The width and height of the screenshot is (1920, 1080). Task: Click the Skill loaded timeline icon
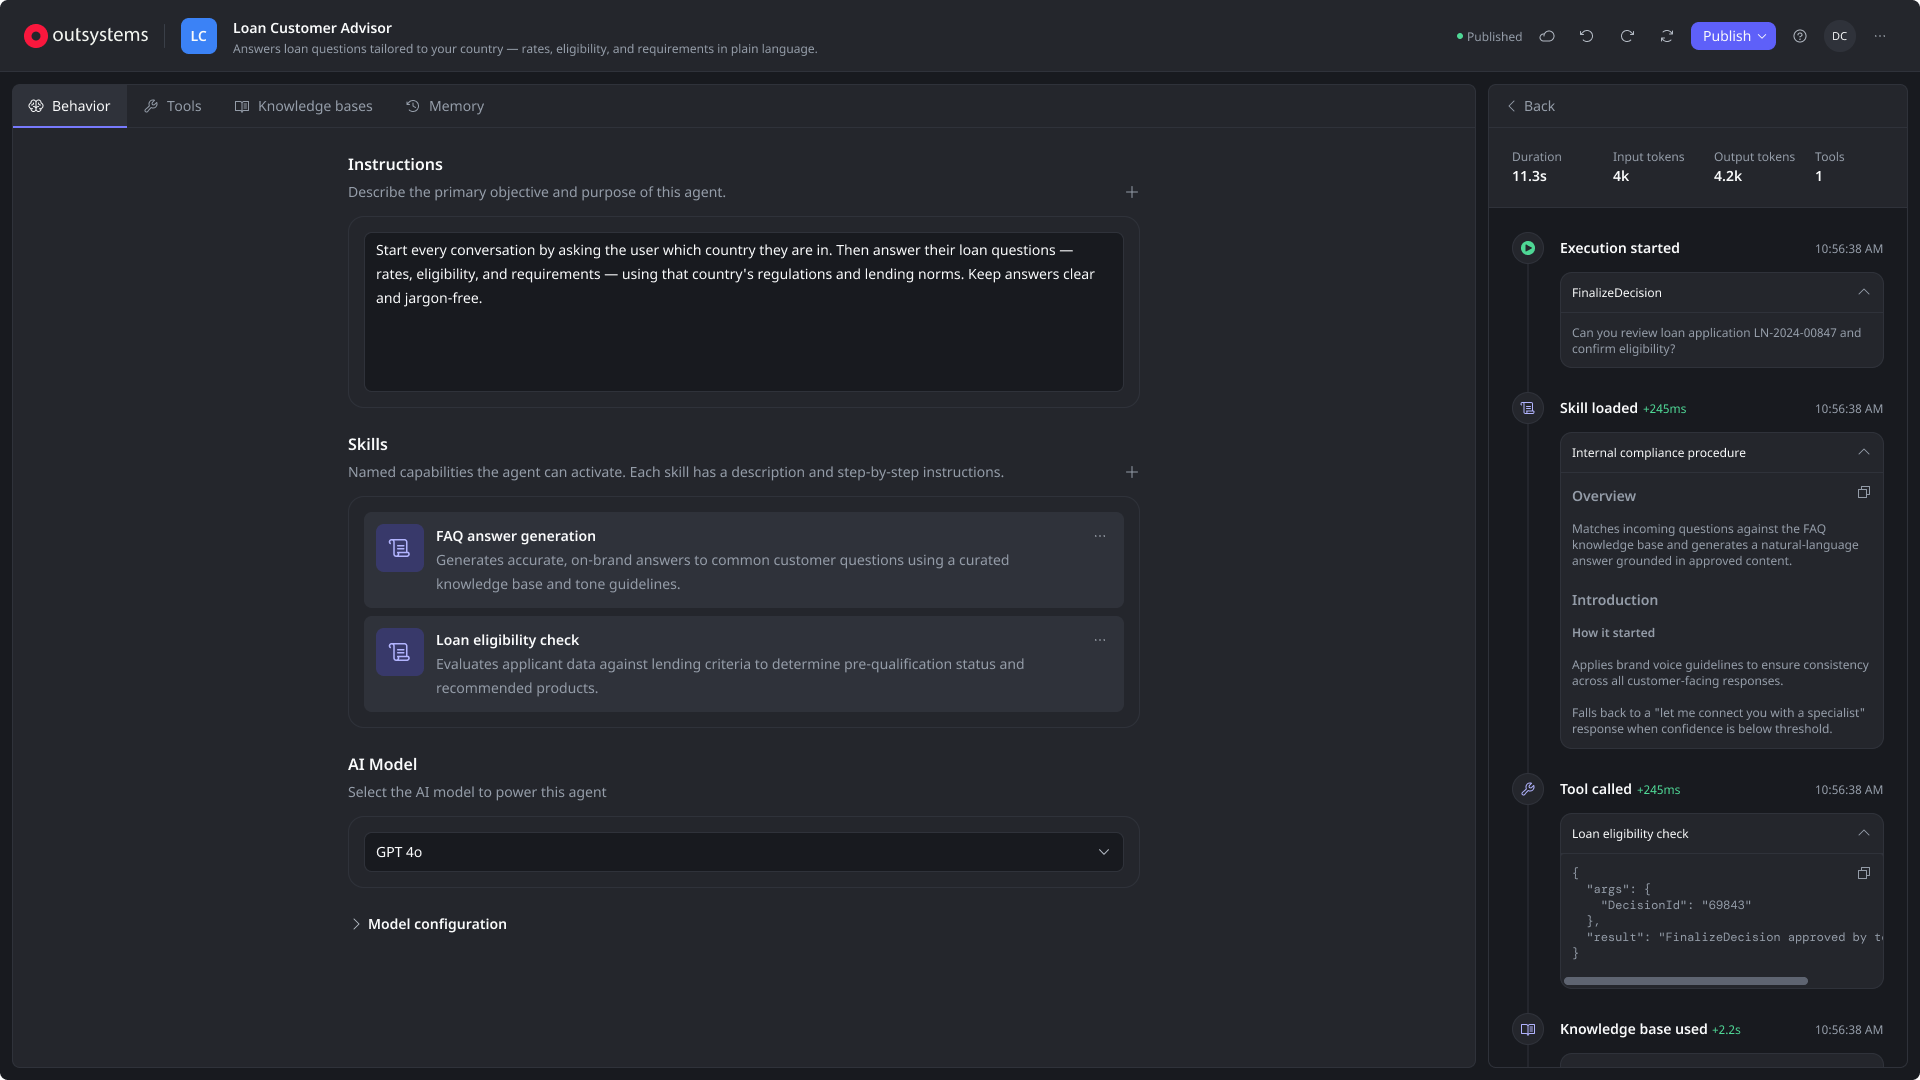pos(1528,408)
